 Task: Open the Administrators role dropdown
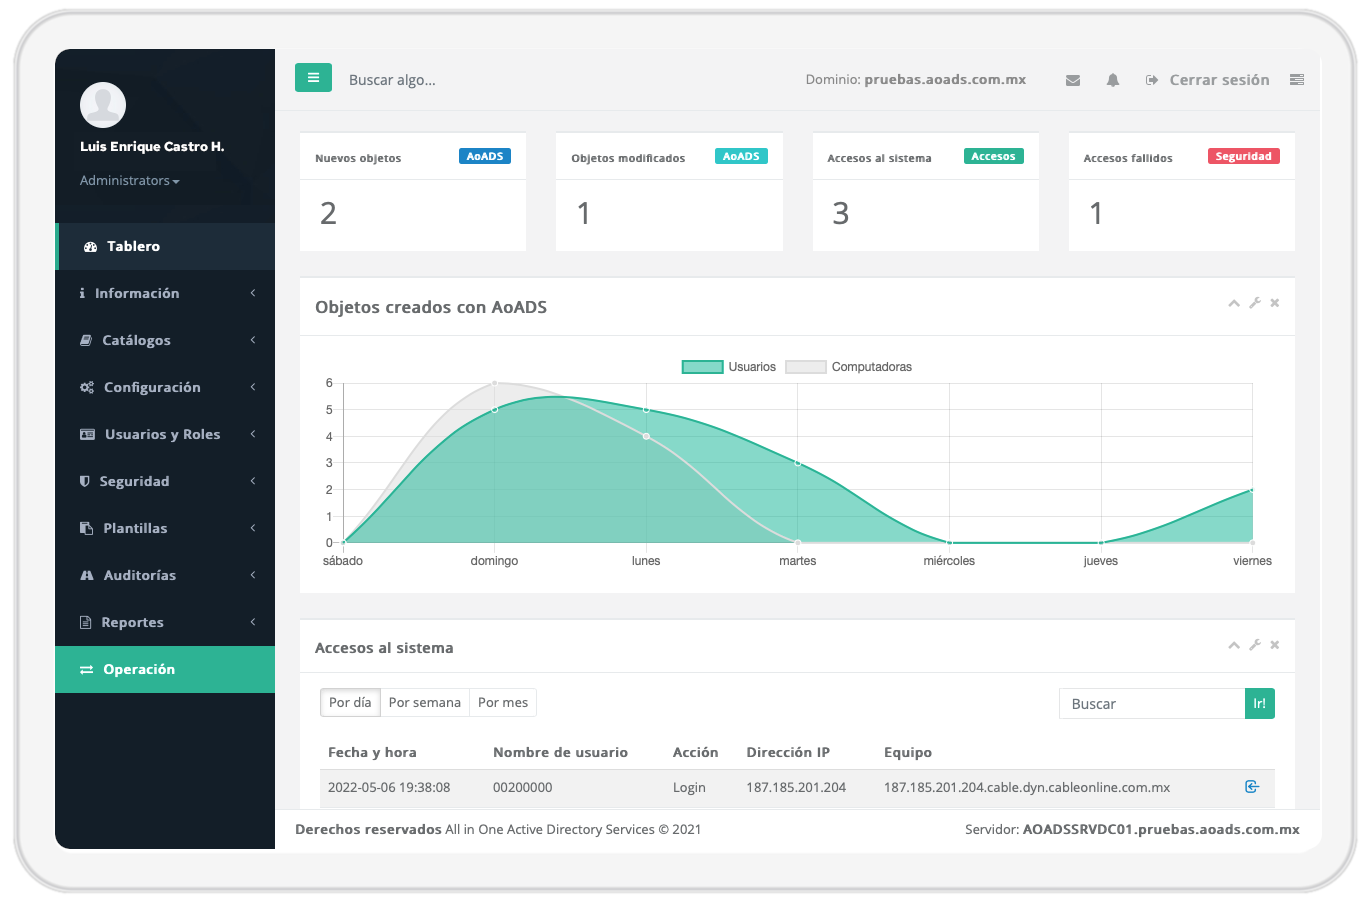coord(130,181)
